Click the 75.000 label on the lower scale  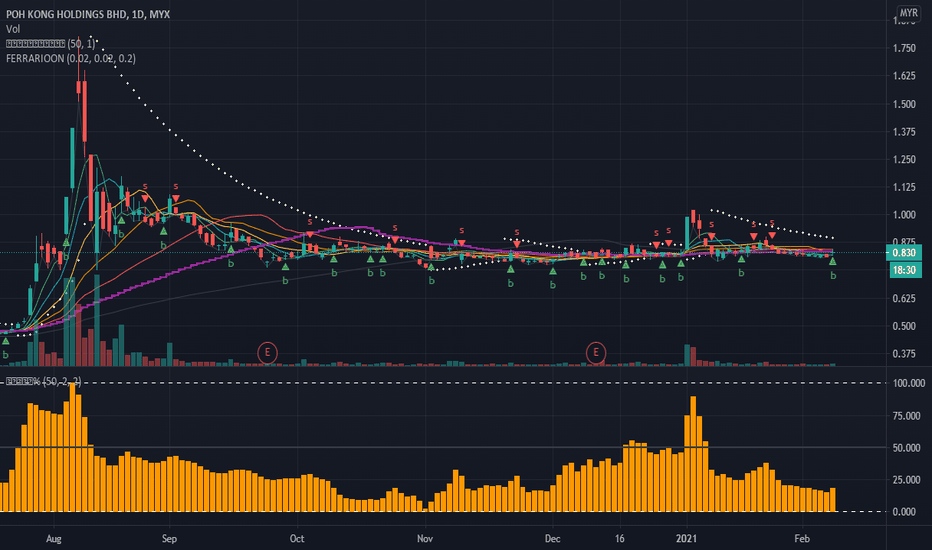[x=906, y=416]
